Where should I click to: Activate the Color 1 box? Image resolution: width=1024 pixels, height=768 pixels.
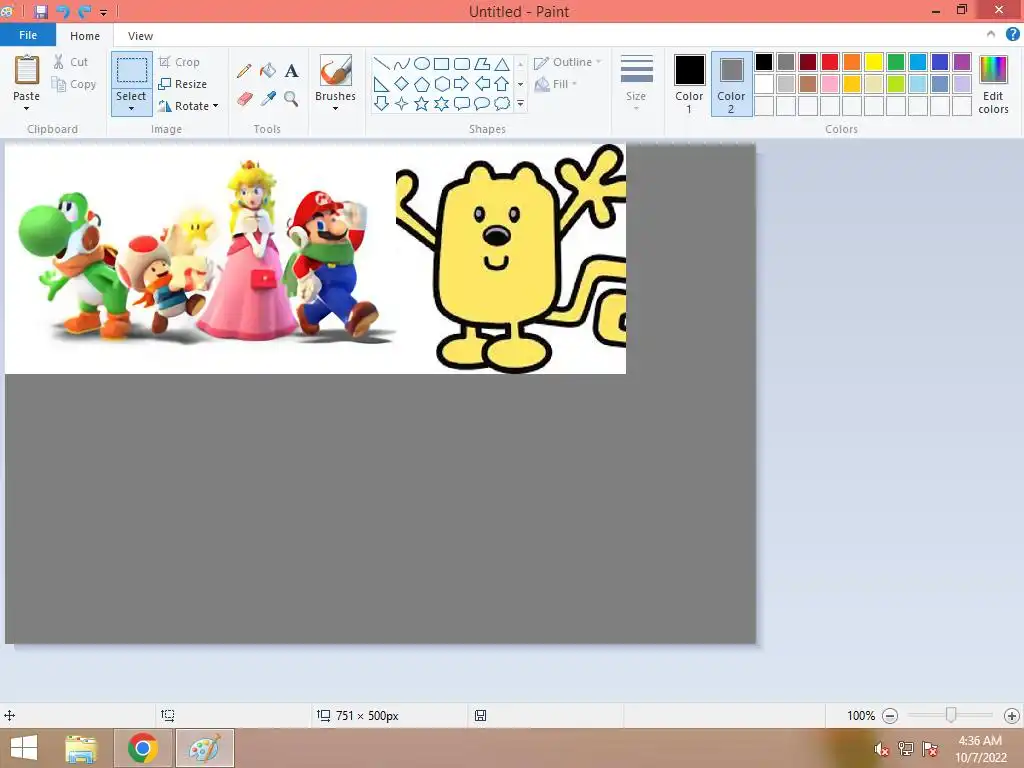(689, 84)
